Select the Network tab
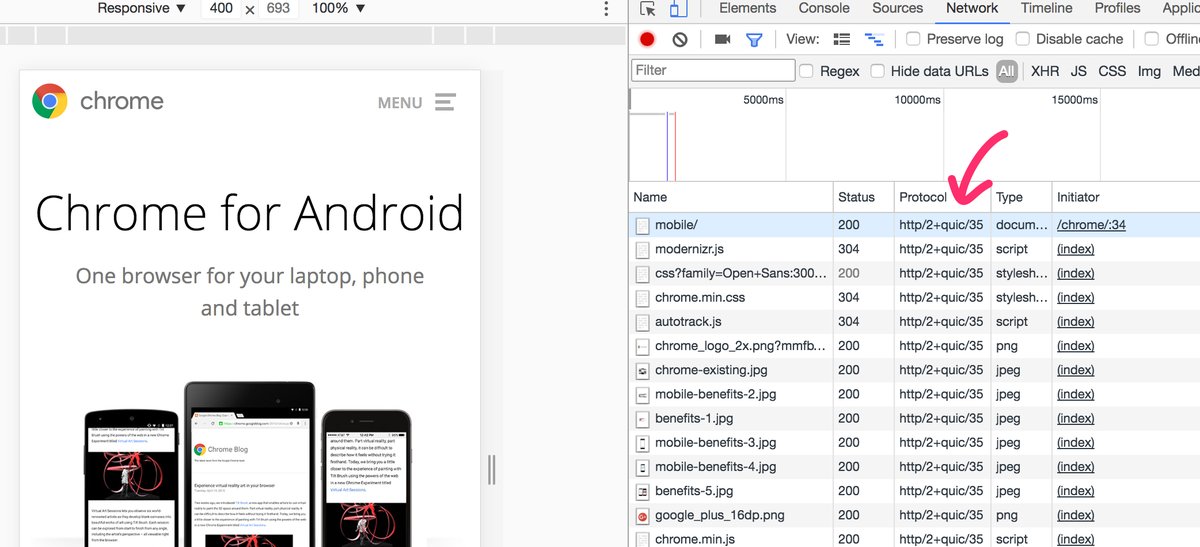The image size is (1200, 547). pos(972,8)
